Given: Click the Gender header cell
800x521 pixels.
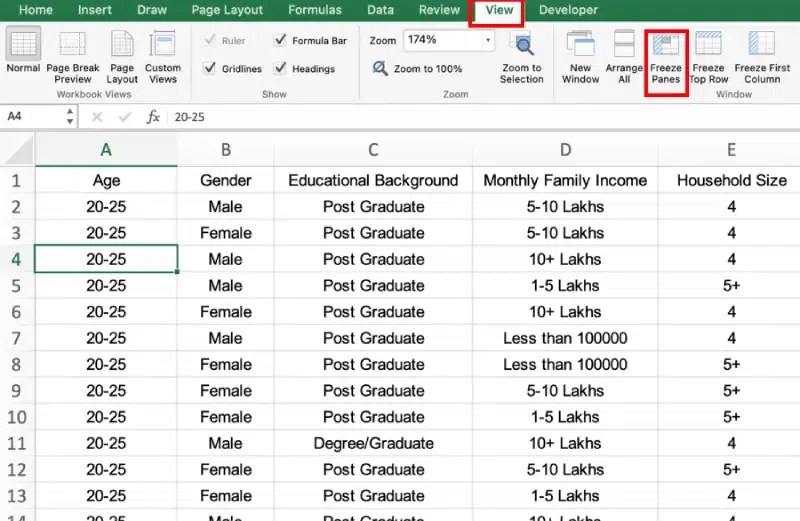Looking at the screenshot, I should pos(226,180).
